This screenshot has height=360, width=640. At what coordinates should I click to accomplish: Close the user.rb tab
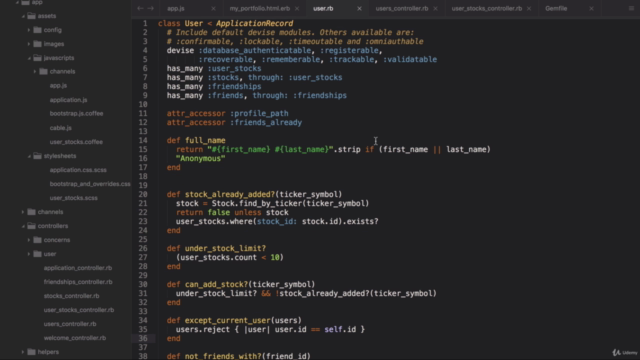tap(359, 9)
